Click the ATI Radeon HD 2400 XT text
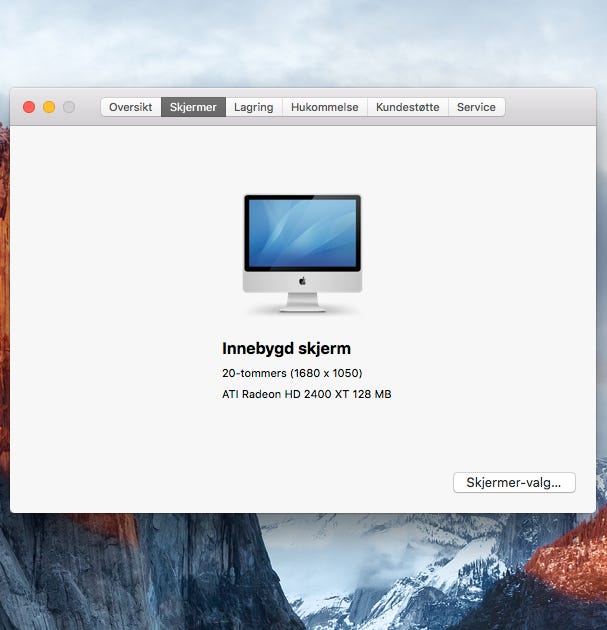The height and width of the screenshot is (630, 607). (286, 394)
